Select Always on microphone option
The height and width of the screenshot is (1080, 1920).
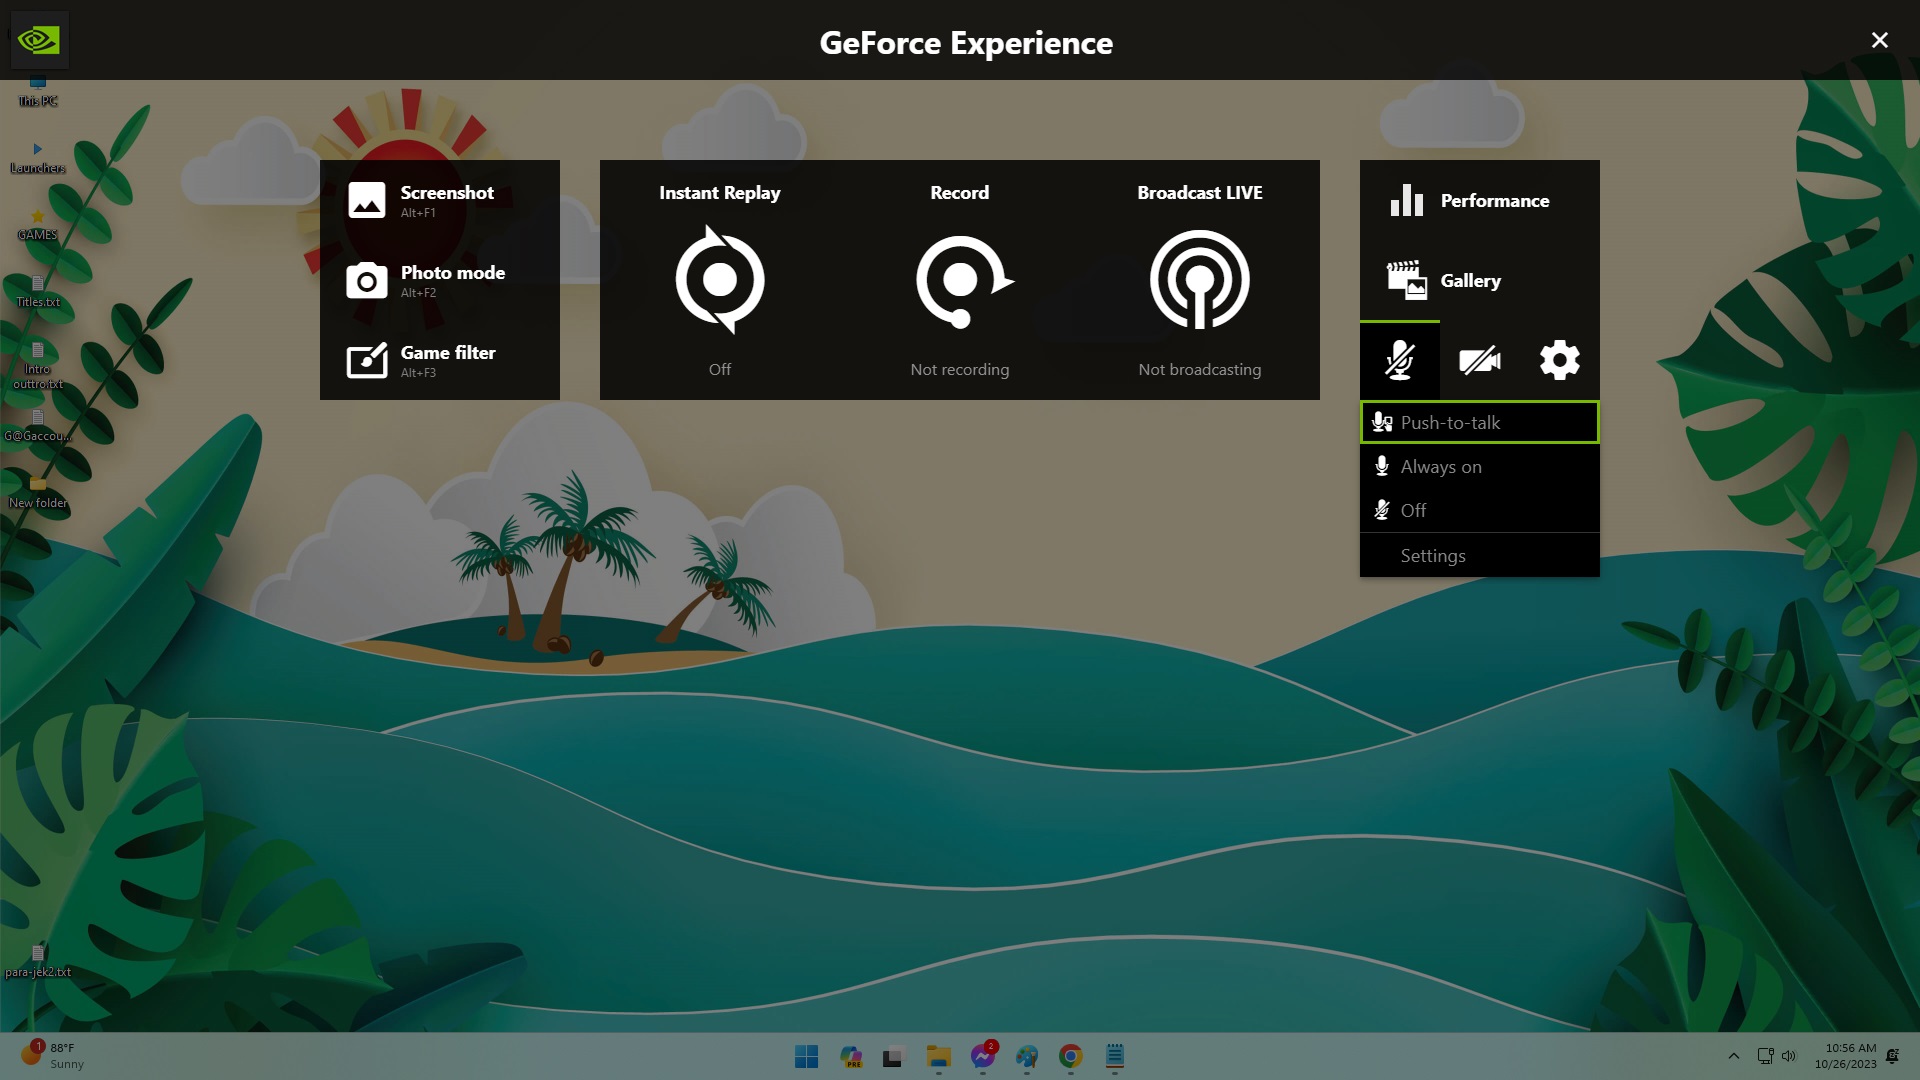click(x=1480, y=466)
